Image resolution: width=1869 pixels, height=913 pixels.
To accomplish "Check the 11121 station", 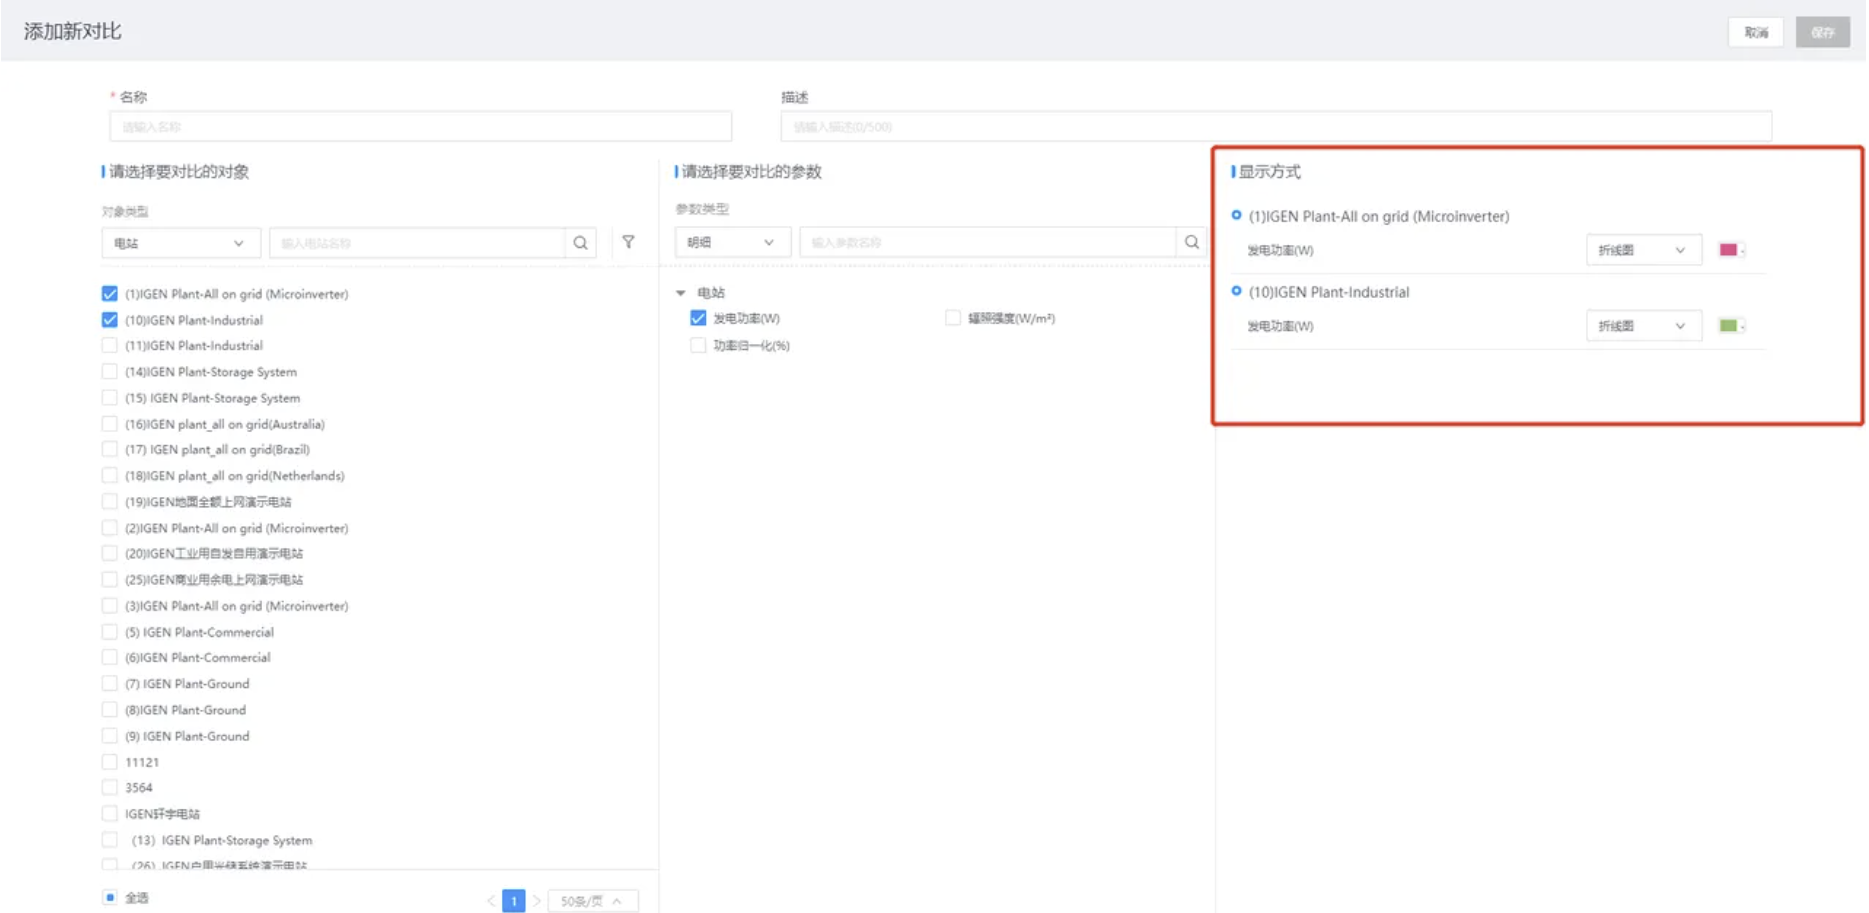I will click(110, 762).
